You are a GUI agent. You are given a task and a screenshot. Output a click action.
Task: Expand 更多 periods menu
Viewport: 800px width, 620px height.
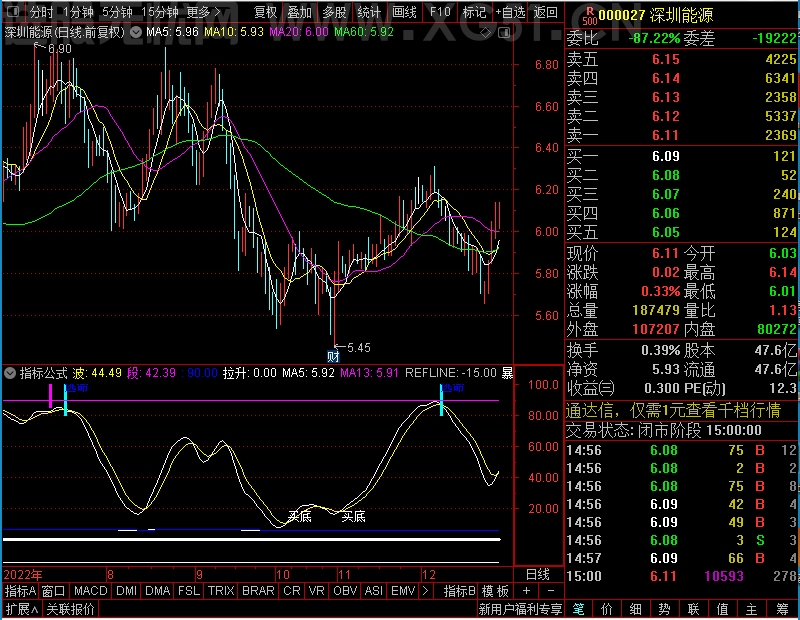pyautogui.click(x=203, y=12)
